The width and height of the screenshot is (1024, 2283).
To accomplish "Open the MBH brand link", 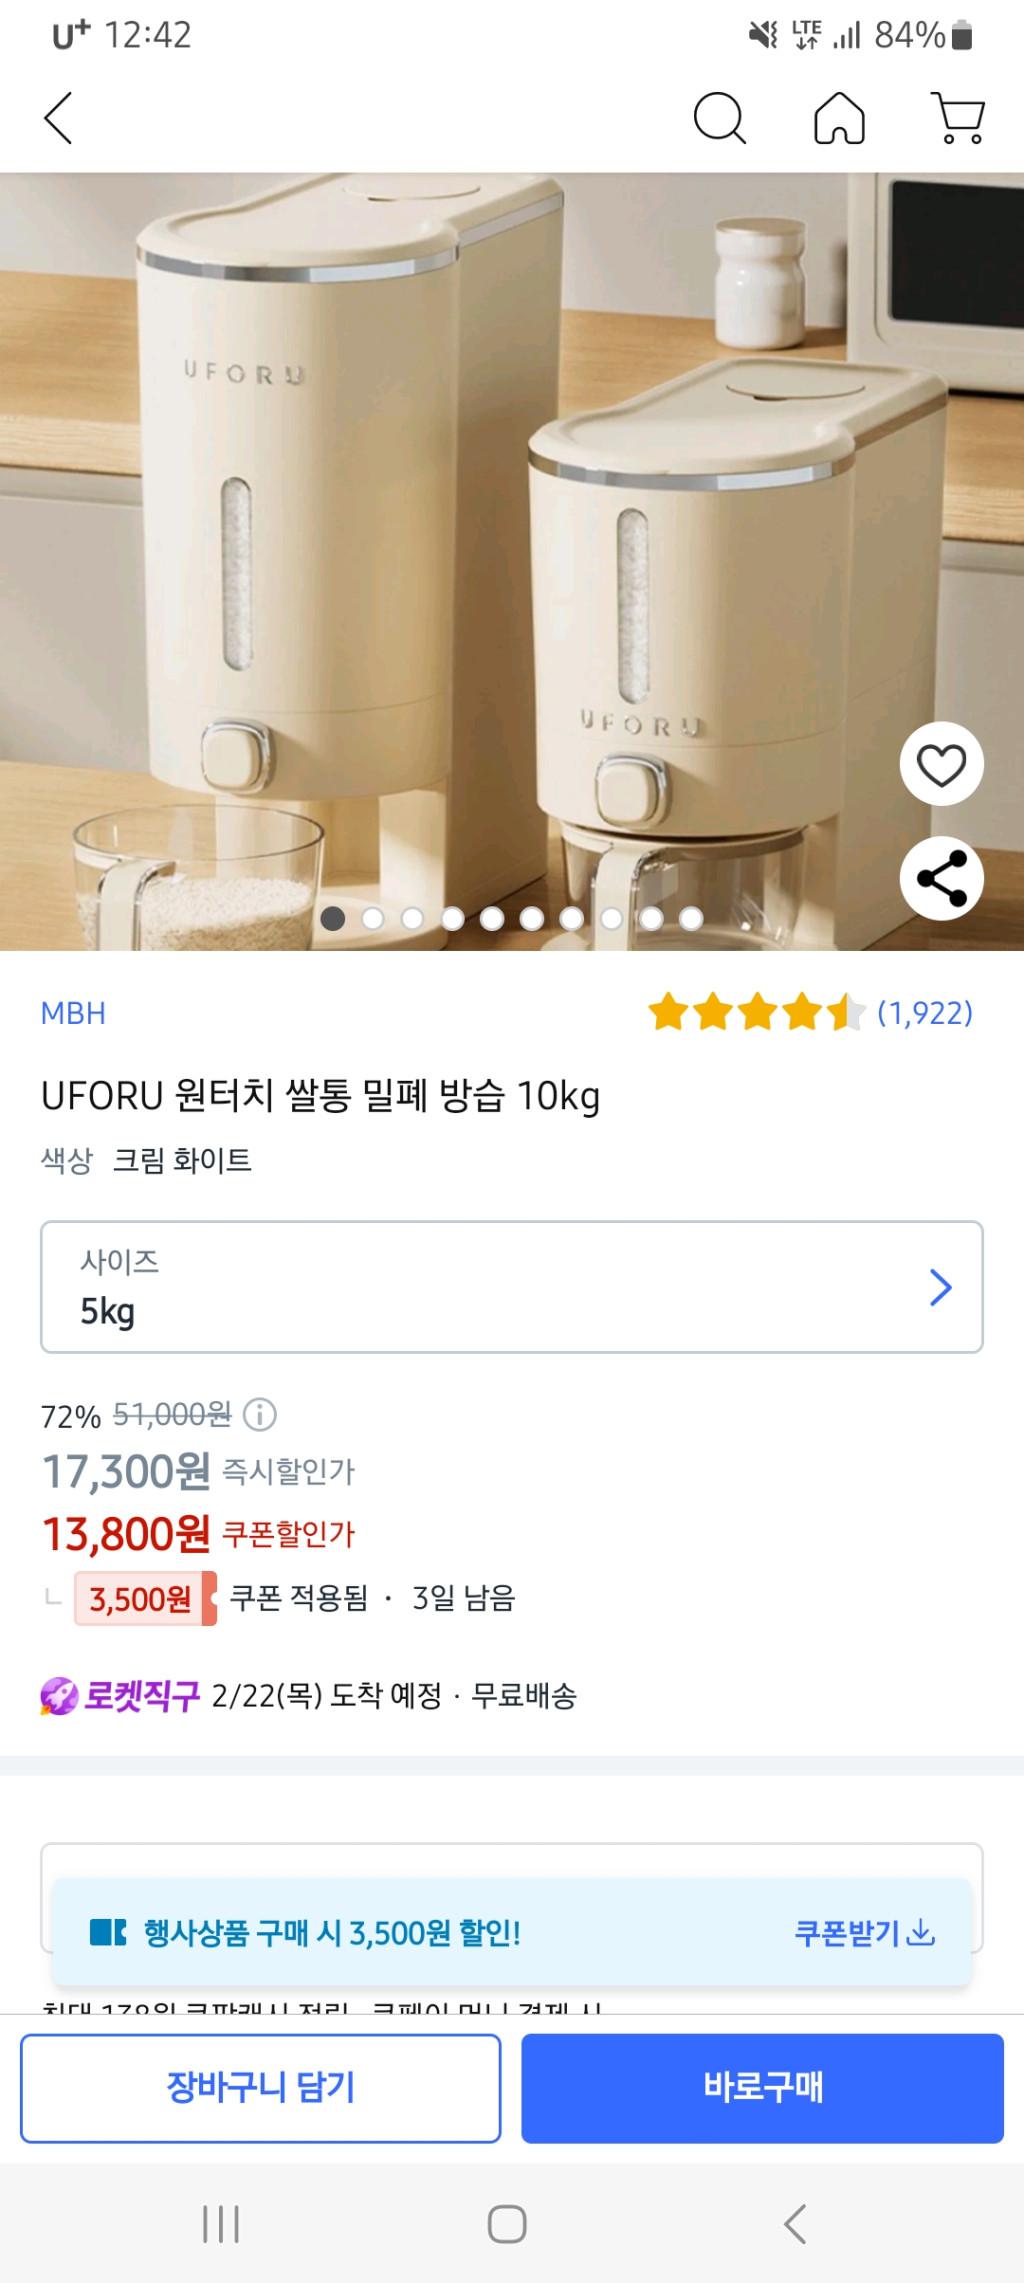I will [73, 1013].
